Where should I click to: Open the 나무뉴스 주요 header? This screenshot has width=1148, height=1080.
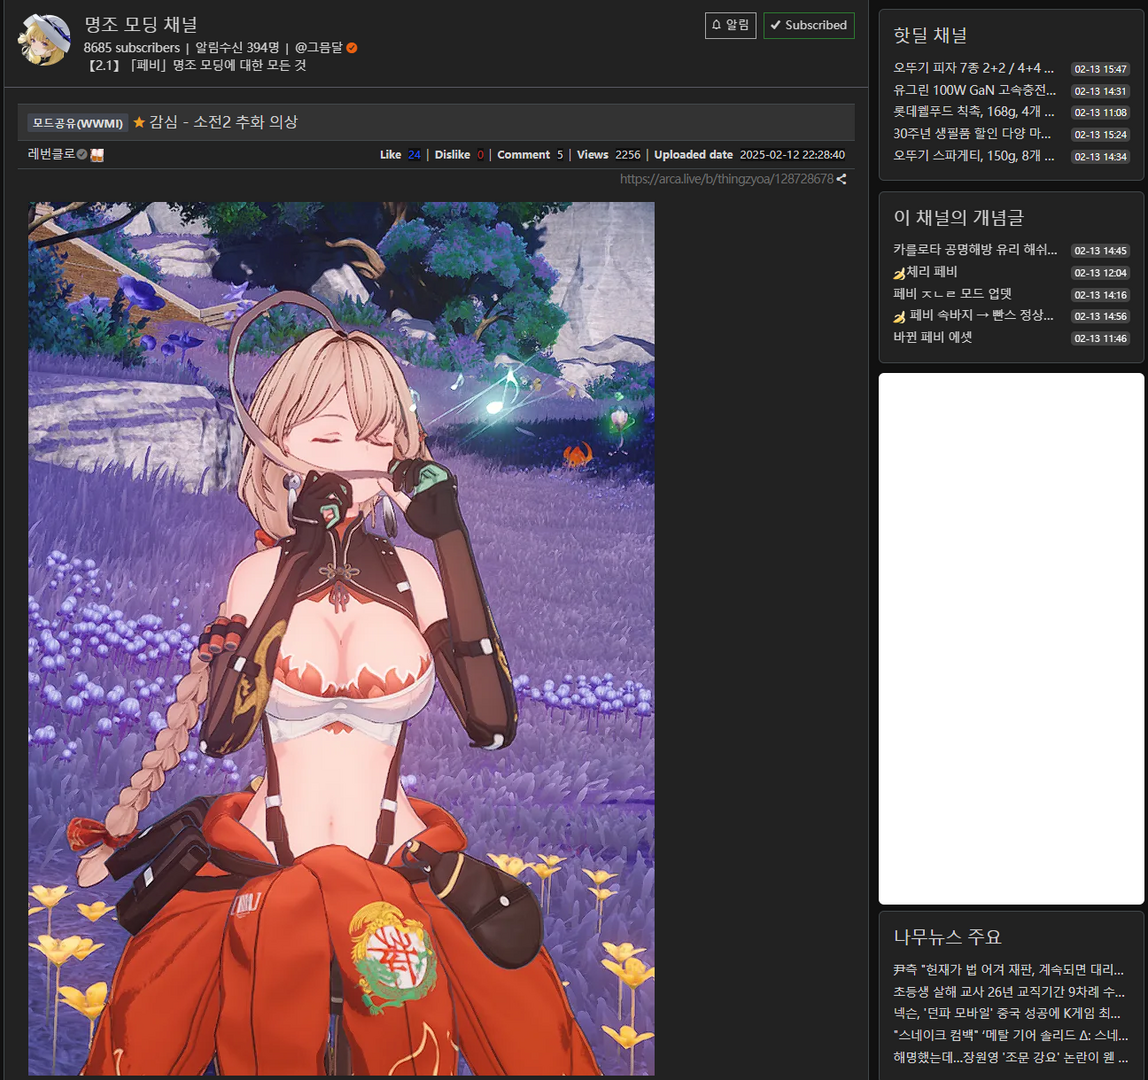947,936
